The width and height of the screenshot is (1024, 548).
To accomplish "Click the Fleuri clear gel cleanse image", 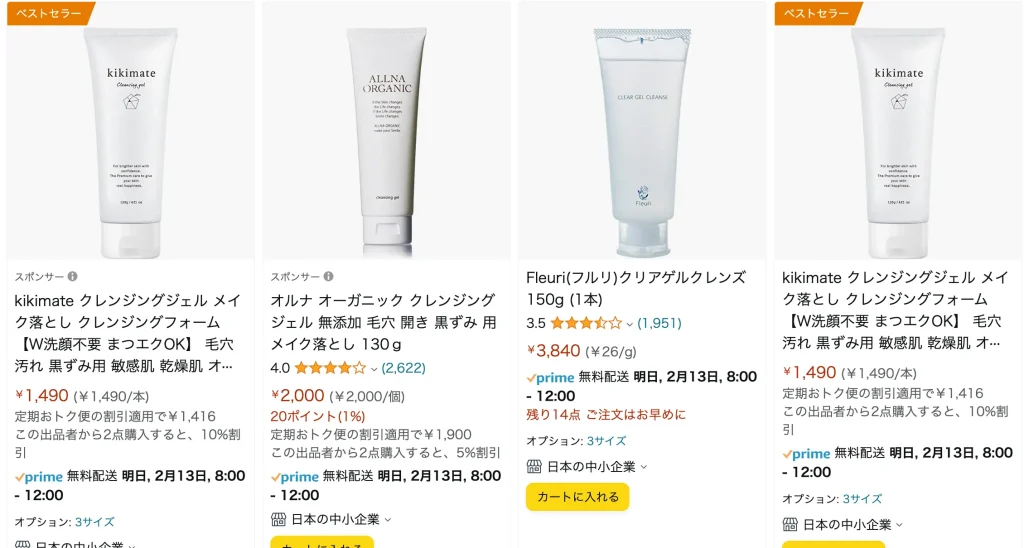I will click(643, 142).
